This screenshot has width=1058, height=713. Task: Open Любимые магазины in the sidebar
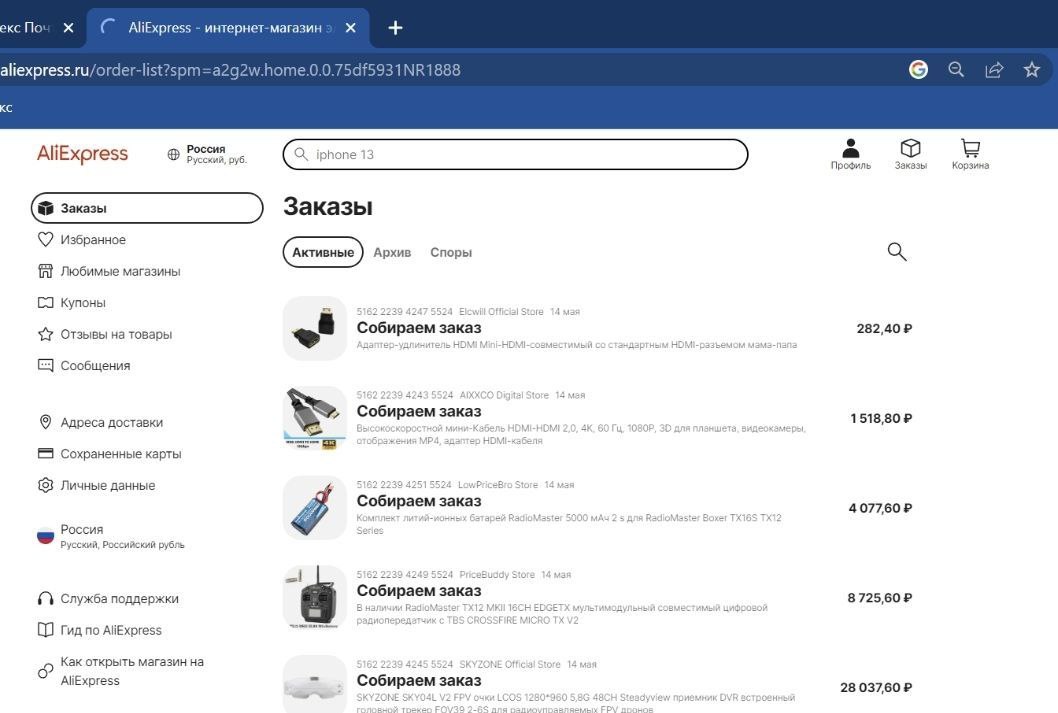pos(109,271)
